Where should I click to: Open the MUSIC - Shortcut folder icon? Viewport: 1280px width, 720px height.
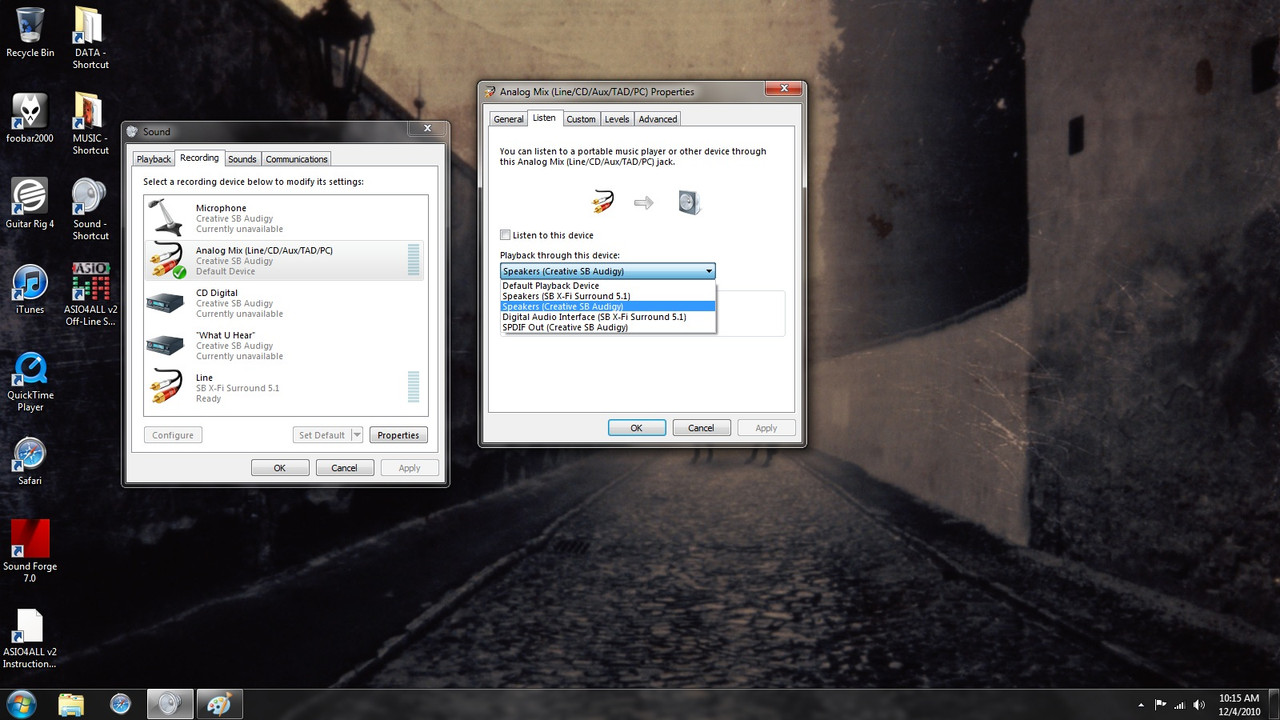pos(90,124)
